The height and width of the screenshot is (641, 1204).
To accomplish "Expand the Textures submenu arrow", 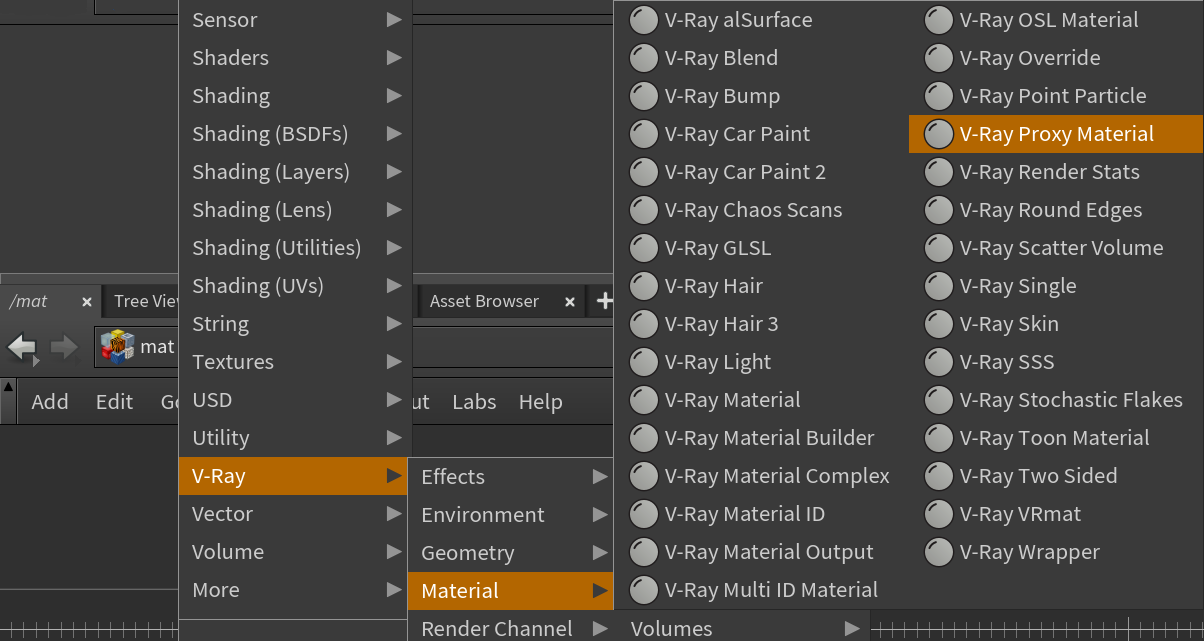I will [394, 362].
